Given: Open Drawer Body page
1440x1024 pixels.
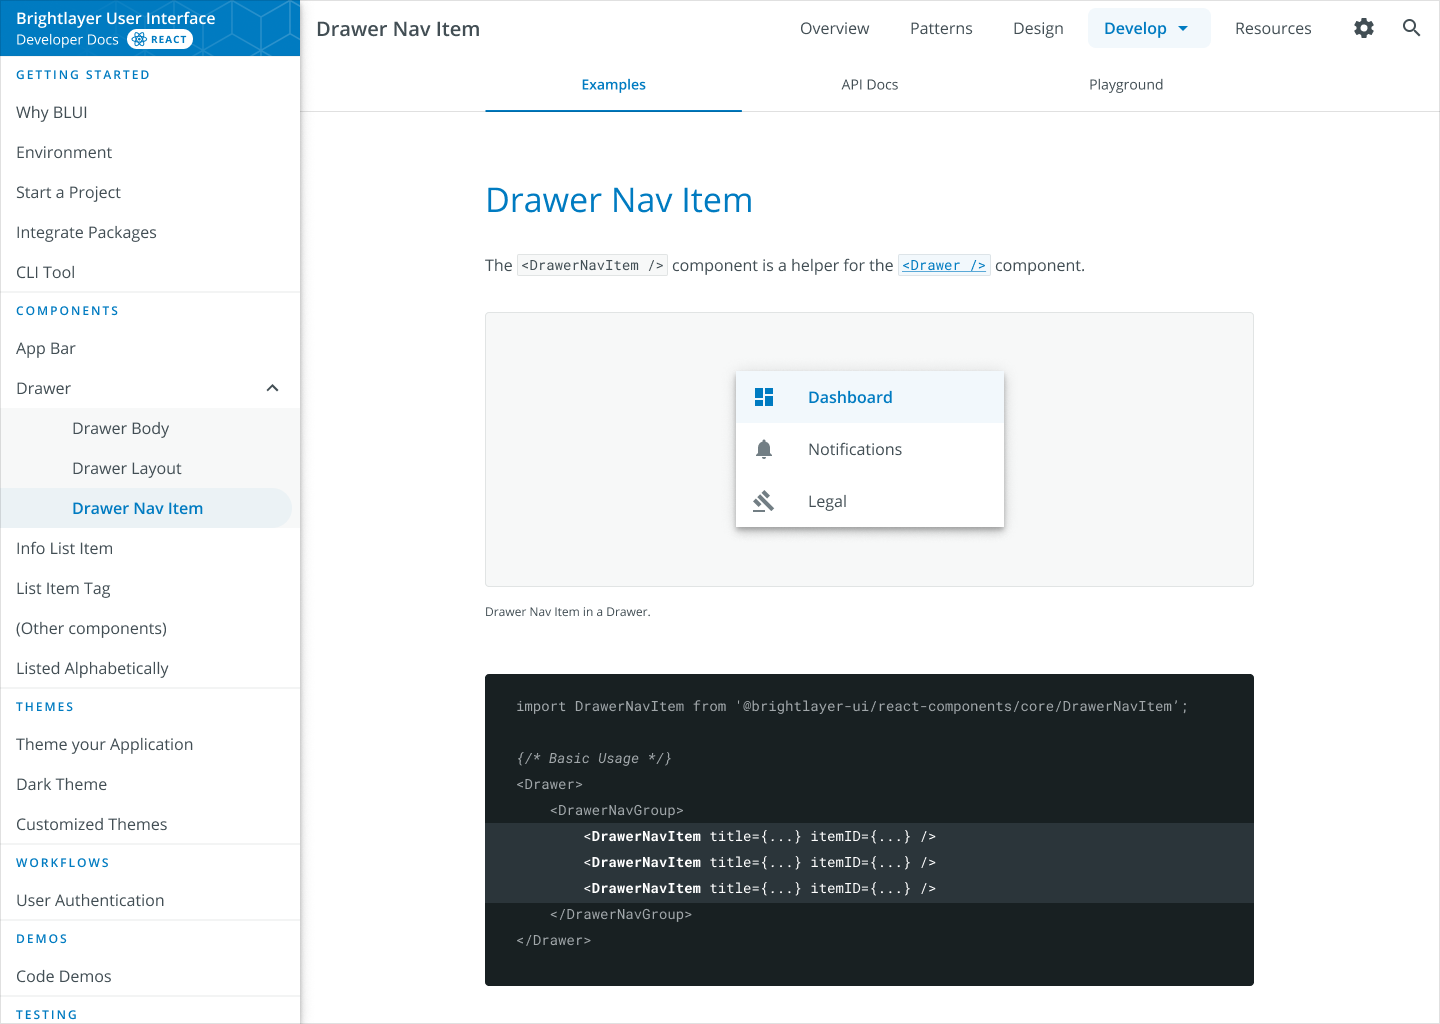Looking at the screenshot, I should click(150, 428).
